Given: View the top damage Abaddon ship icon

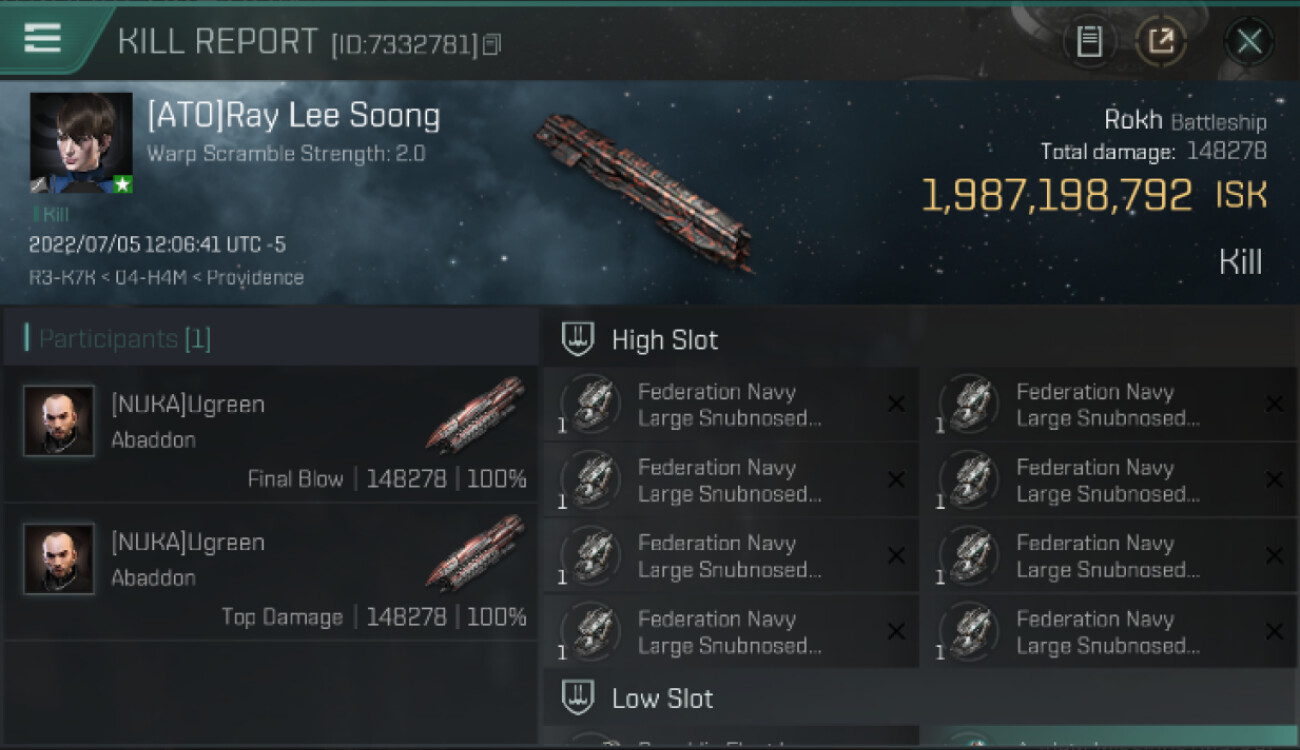Looking at the screenshot, I should click(x=476, y=552).
